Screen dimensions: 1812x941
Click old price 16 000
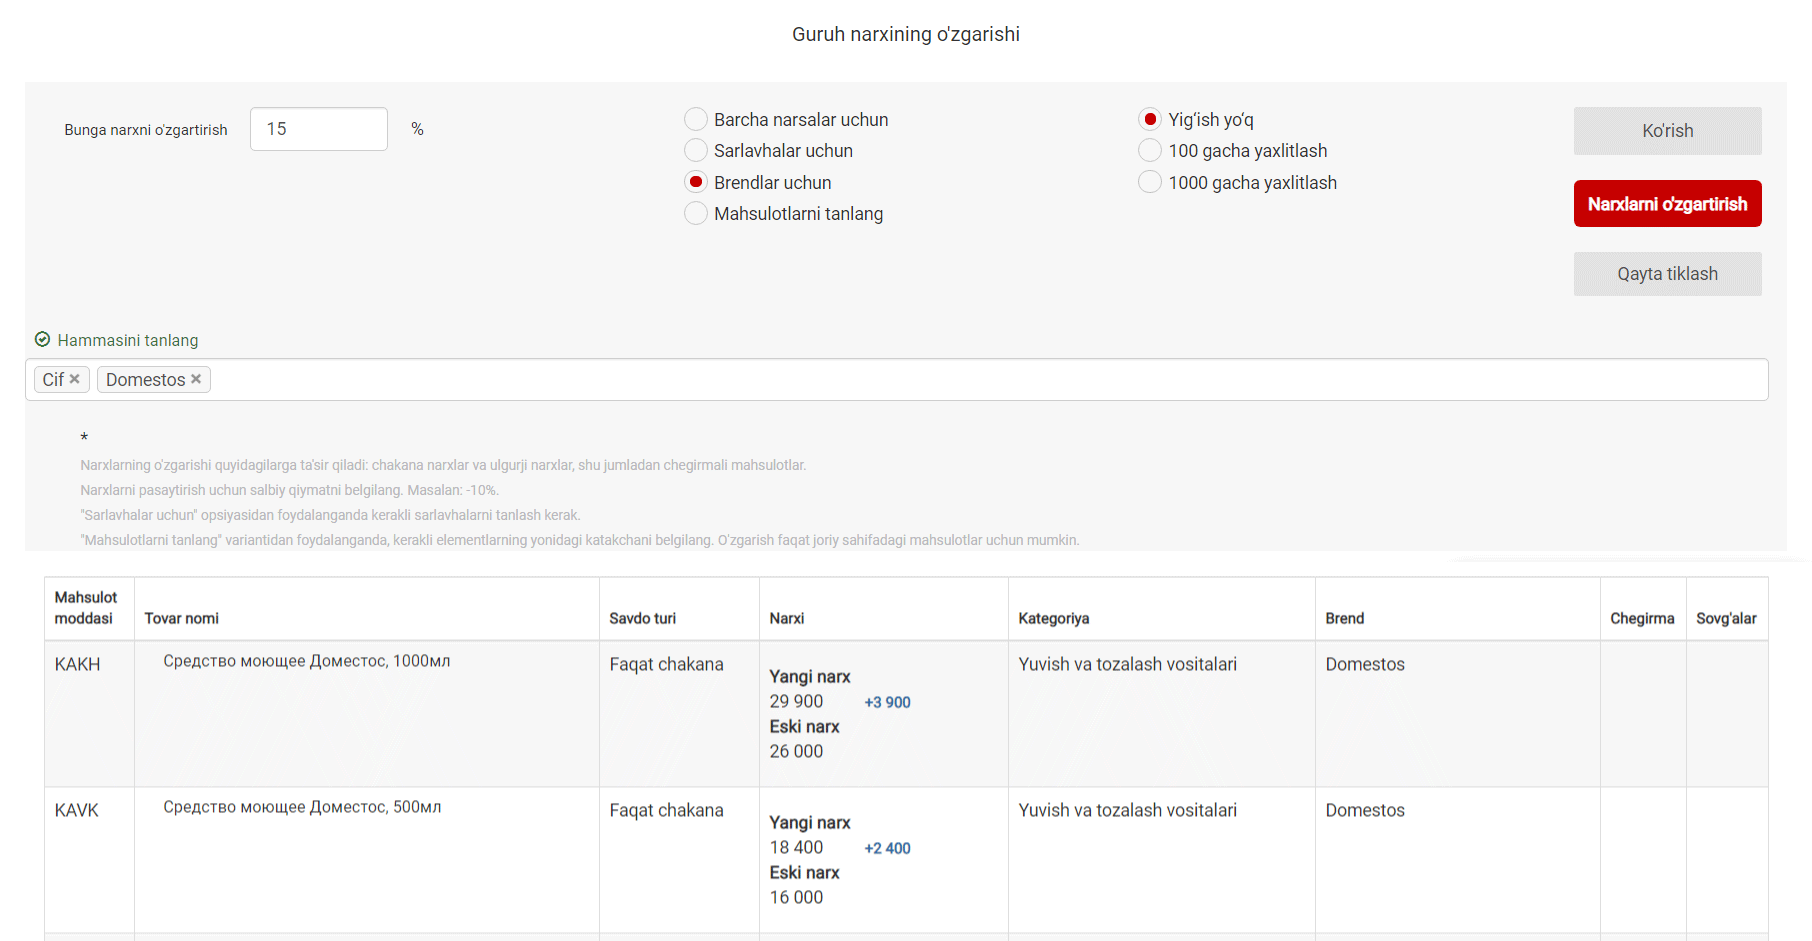796,897
